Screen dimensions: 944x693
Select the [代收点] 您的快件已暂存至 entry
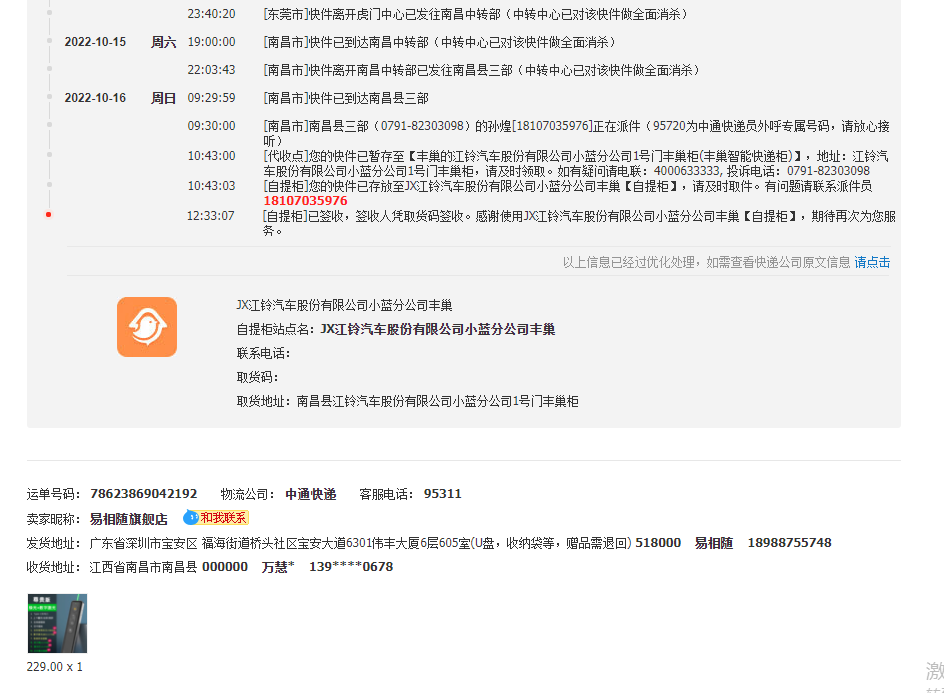pyautogui.click(x=576, y=163)
